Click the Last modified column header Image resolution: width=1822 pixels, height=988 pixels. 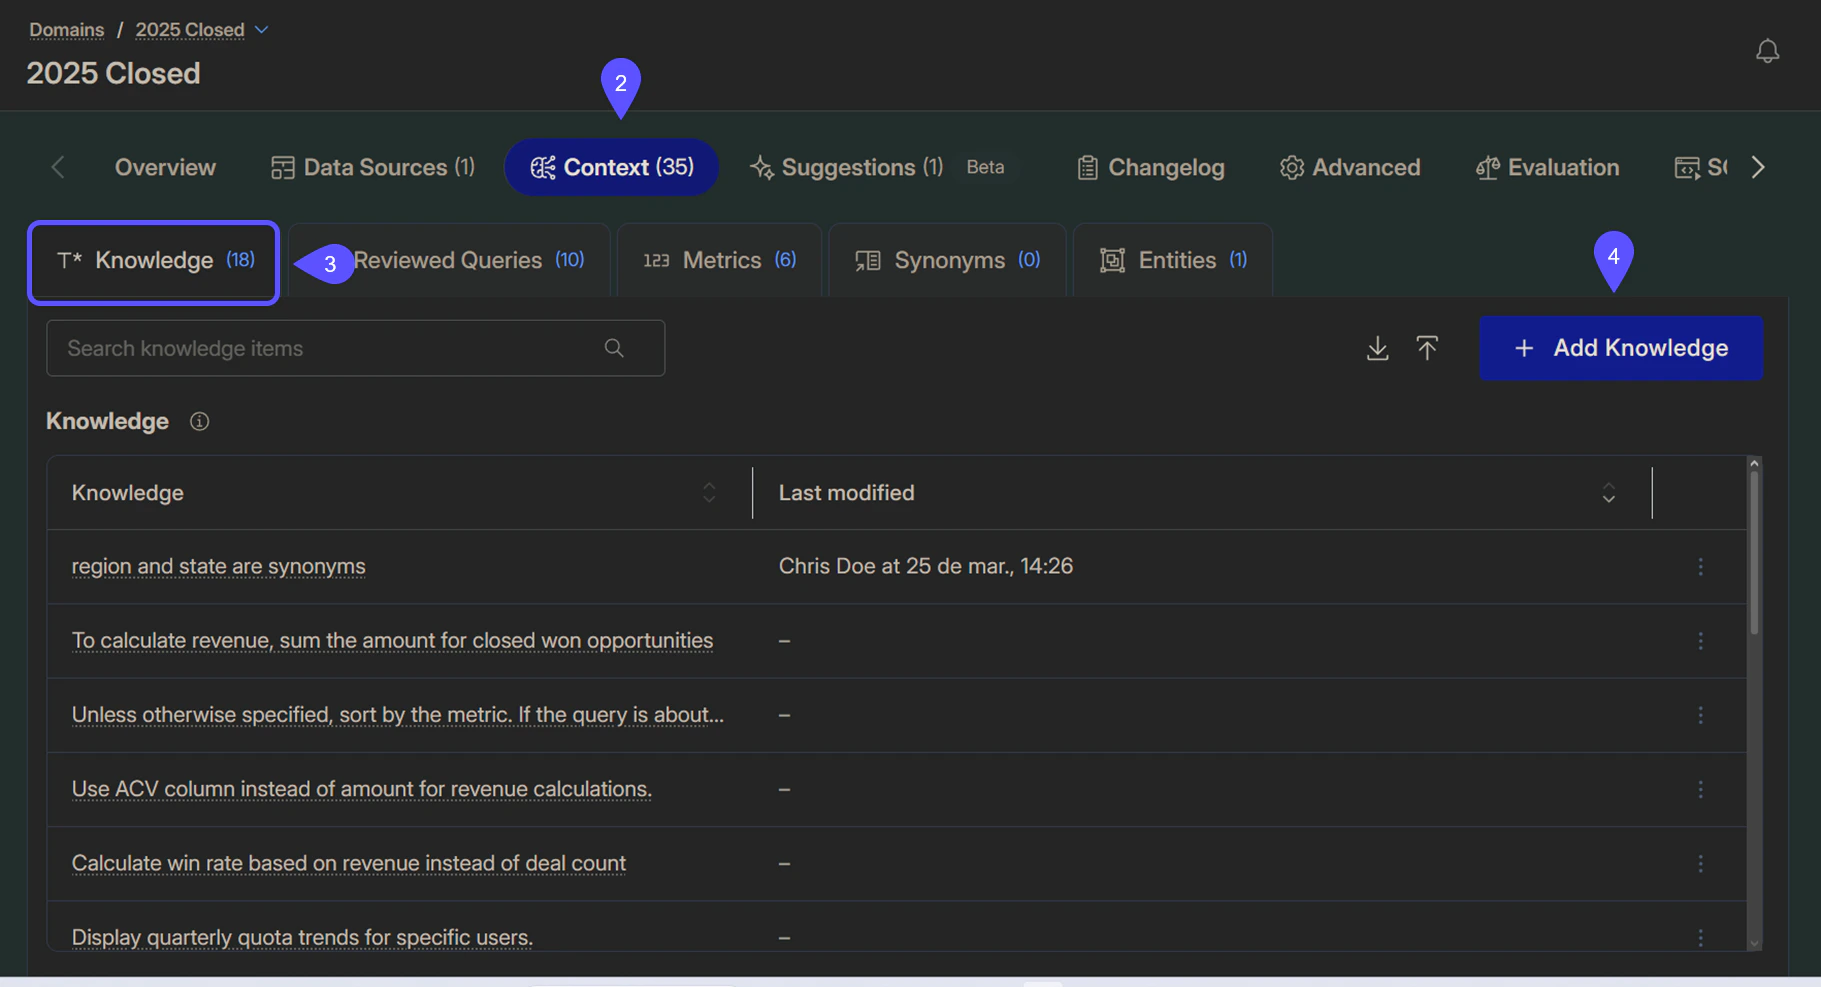pos(1201,493)
